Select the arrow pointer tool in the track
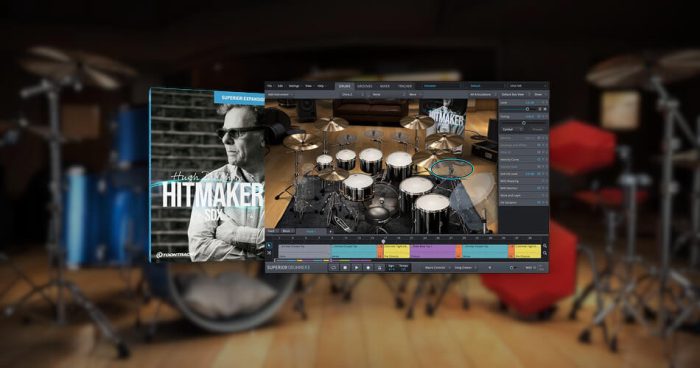700x368 pixels. click(x=269, y=246)
